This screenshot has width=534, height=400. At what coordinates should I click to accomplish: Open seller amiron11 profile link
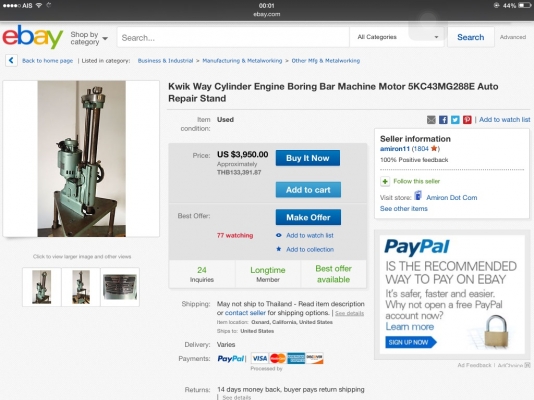395,149
